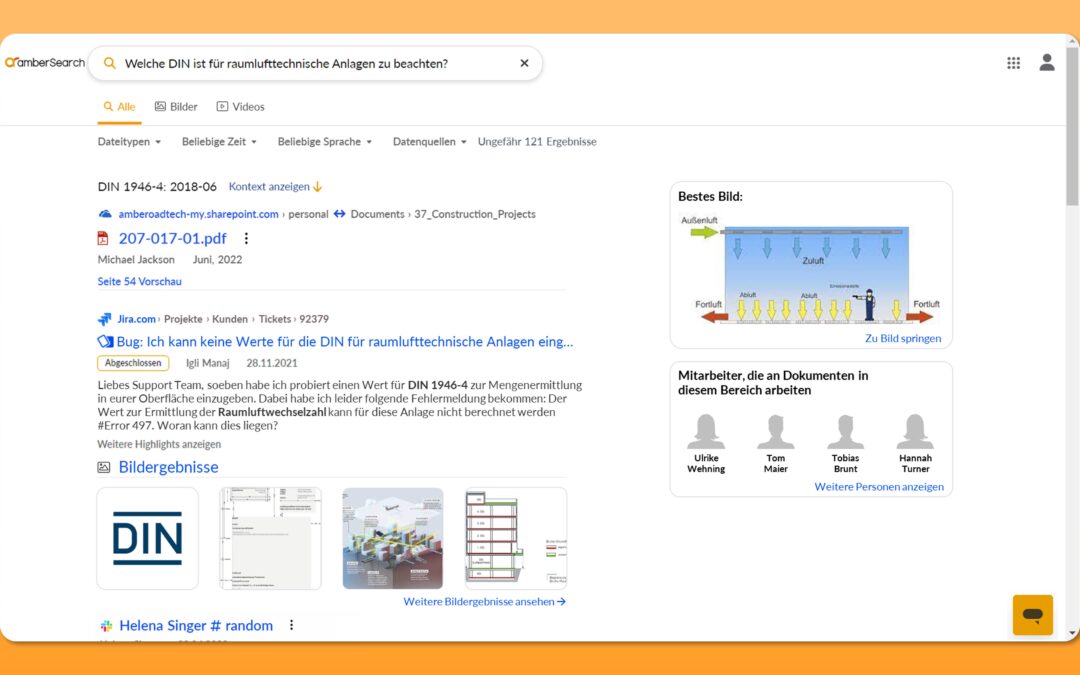Click Ulrike Wehning's avatar

[x=706, y=432]
